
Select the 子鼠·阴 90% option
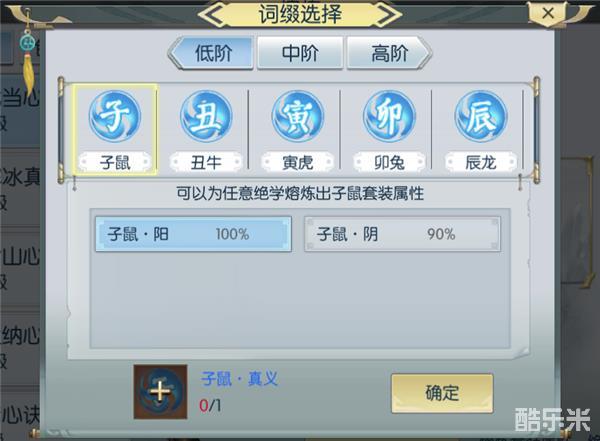[x=402, y=234]
